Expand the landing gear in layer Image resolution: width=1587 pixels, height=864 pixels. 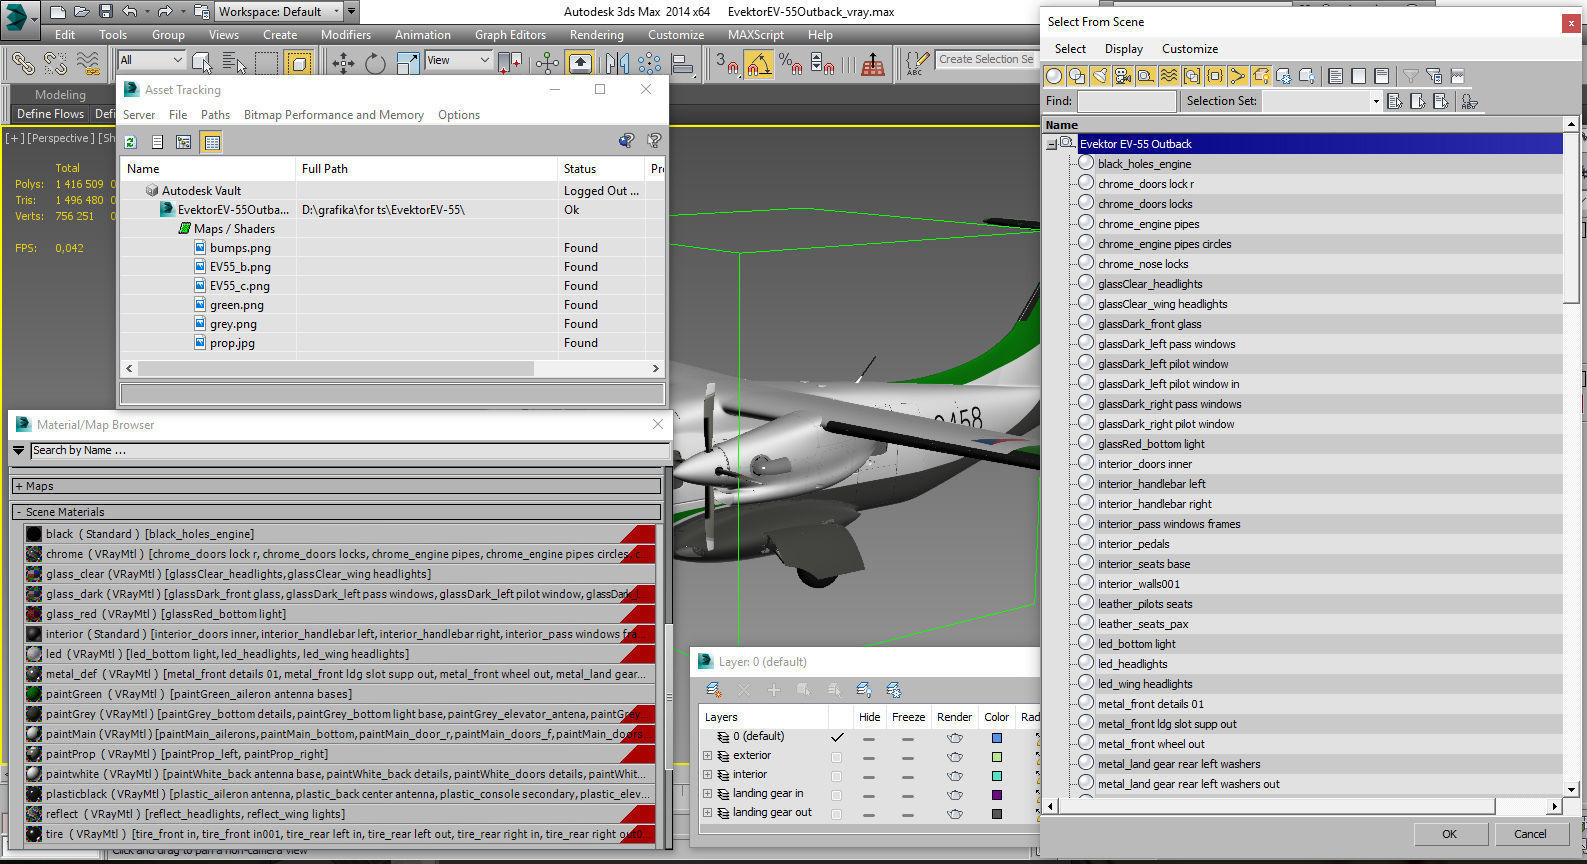[708, 794]
